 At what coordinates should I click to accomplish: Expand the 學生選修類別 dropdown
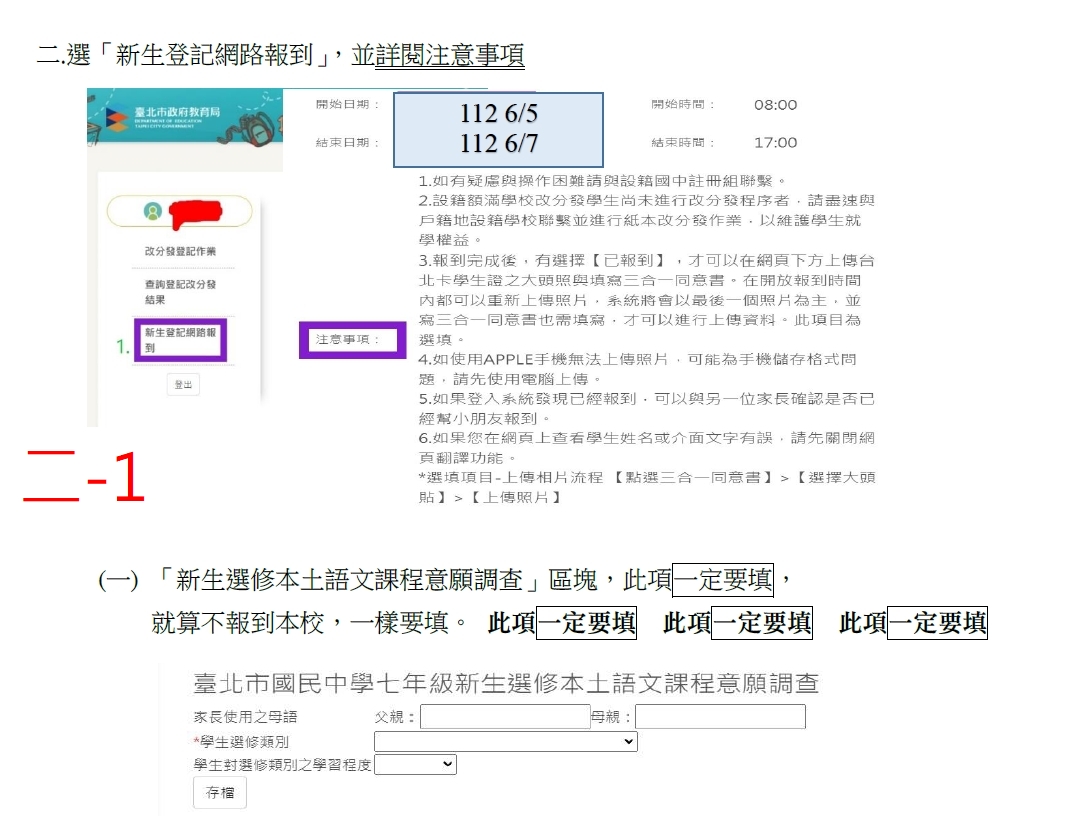pyautogui.click(x=505, y=741)
